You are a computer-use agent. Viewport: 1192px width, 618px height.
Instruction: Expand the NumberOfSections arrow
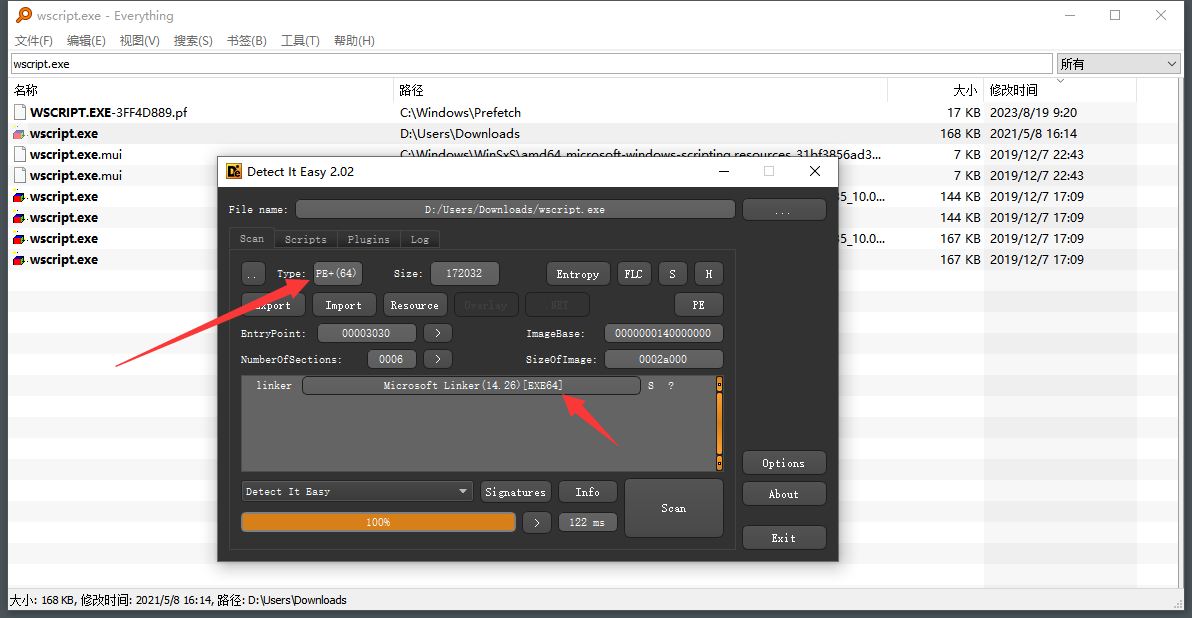pyautogui.click(x=437, y=358)
